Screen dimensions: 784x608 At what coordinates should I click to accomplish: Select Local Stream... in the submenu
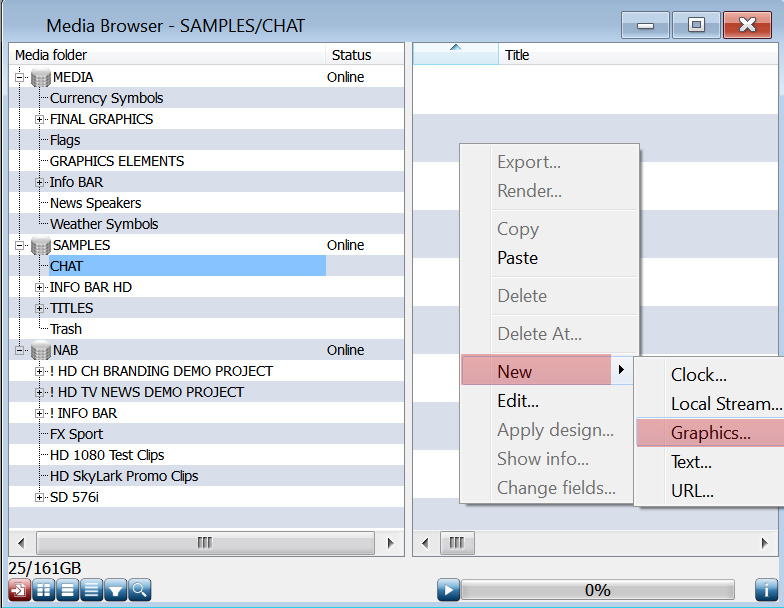click(x=710, y=404)
